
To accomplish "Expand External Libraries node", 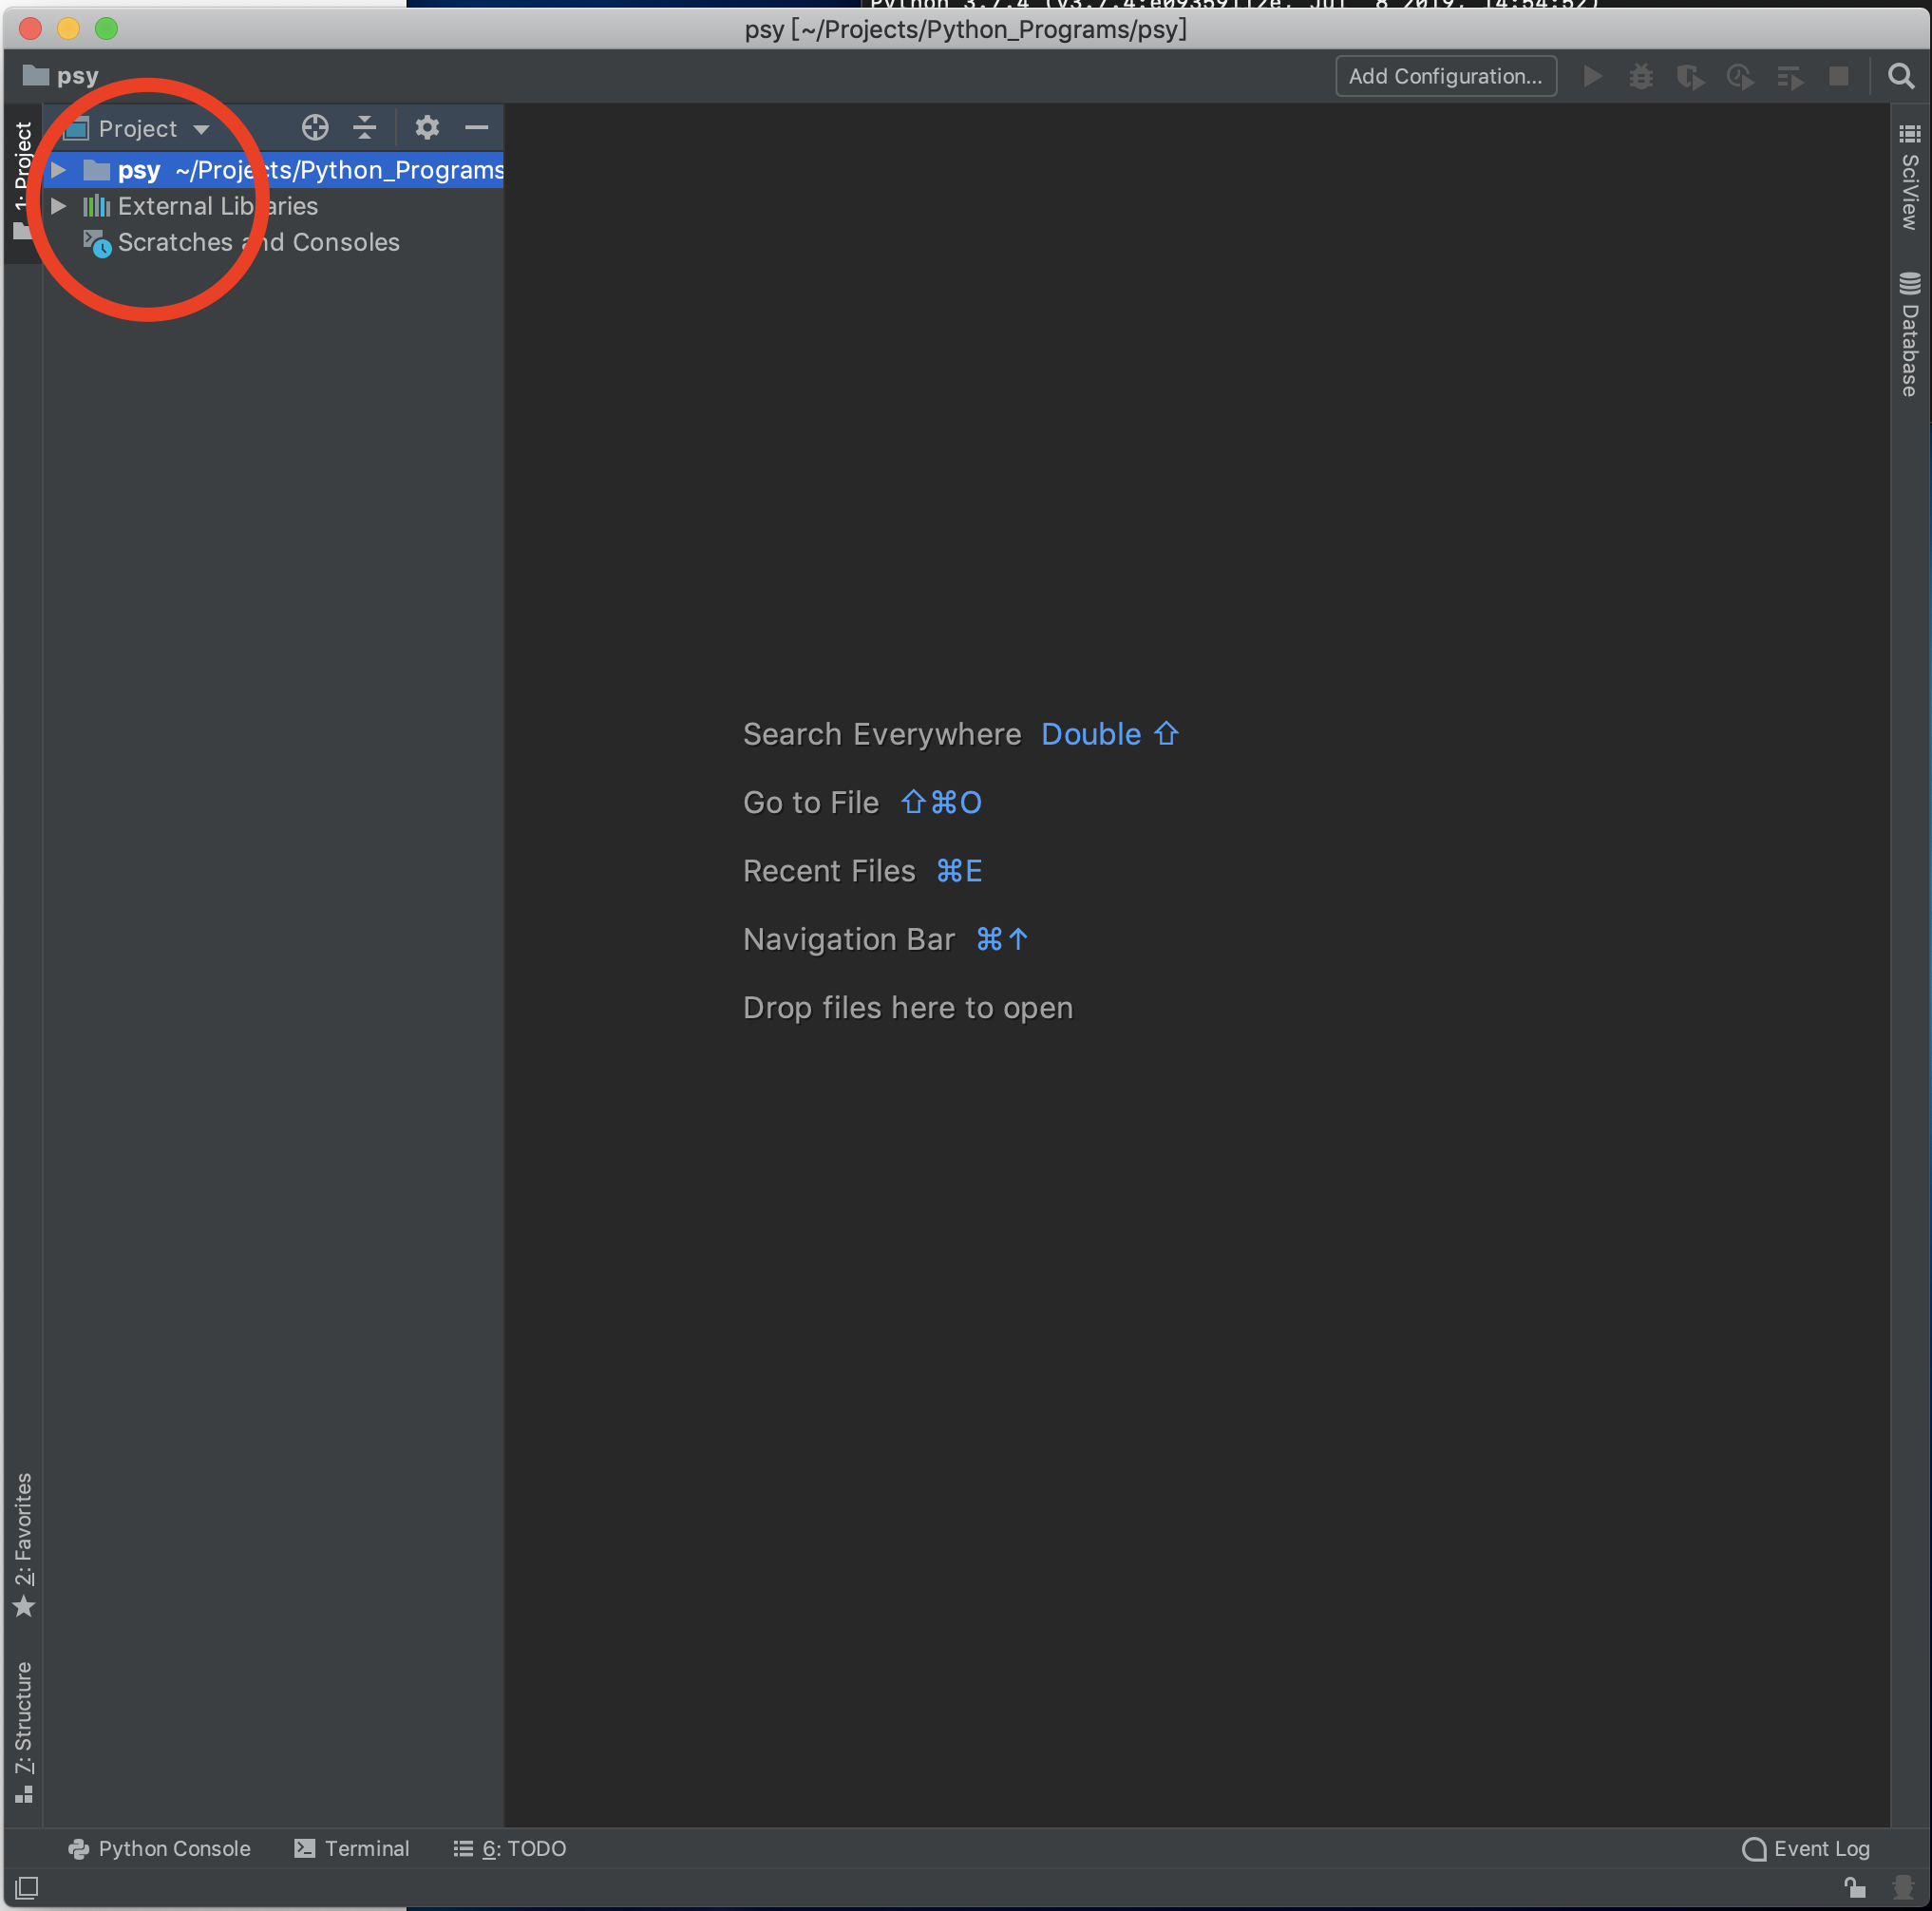I will 59,206.
